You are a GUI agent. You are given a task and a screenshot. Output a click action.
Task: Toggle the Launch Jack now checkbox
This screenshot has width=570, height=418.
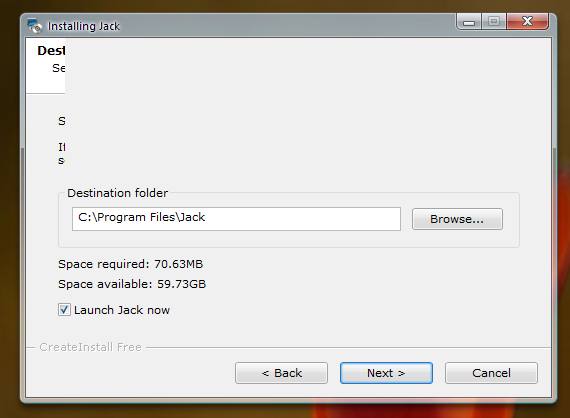[x=64, y=310]
